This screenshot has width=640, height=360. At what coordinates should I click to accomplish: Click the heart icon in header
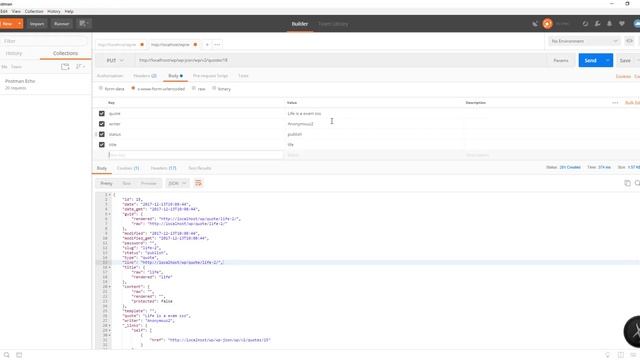[x=622, y=24]
